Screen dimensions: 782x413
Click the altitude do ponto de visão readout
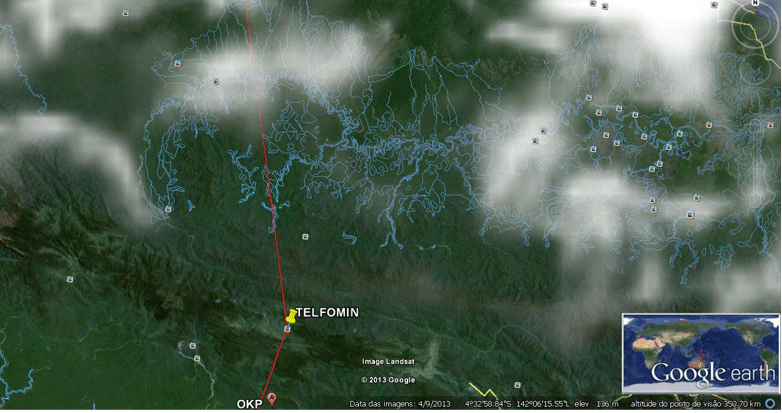[x=696, y=404]
